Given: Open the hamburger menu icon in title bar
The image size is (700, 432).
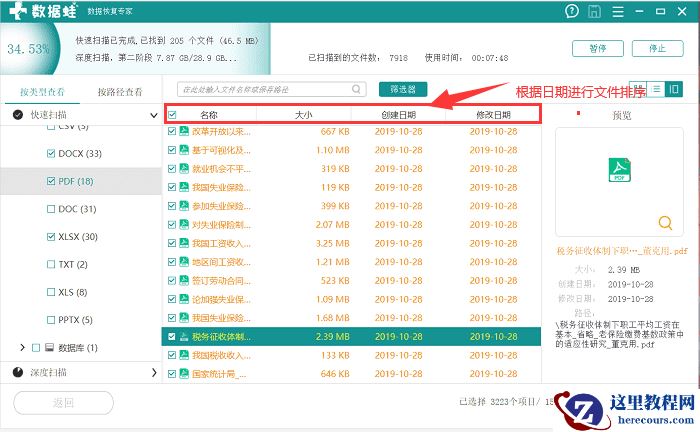Looking at the screenshot, I should (x=618, y=11).
